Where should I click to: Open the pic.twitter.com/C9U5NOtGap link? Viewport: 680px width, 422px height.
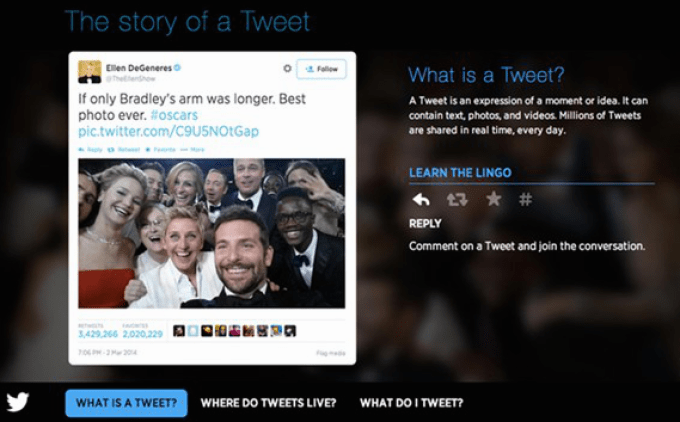coord(168,131)
